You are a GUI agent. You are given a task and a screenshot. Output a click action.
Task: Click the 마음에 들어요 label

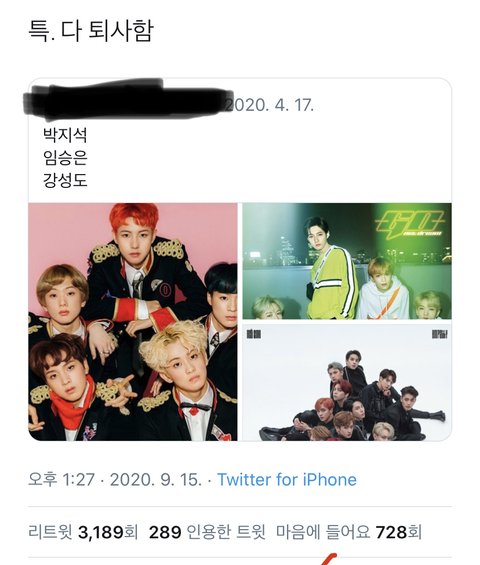tap(323, 532)
